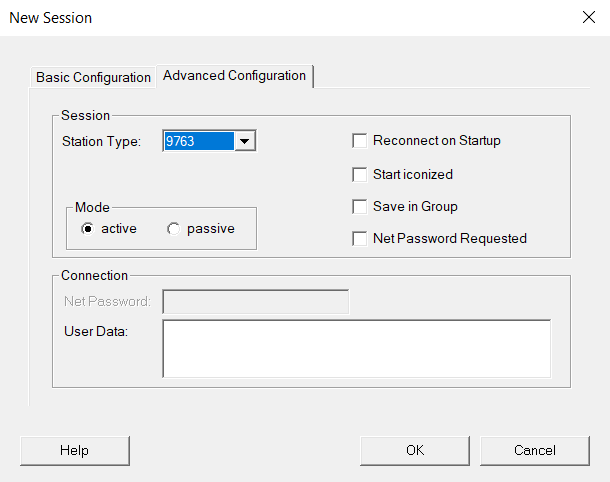The width and height of the screenshot is (610, 482).
Task: Tick the Start iconized checkbox
Action: pyautogui.click(x=359, y=174)
